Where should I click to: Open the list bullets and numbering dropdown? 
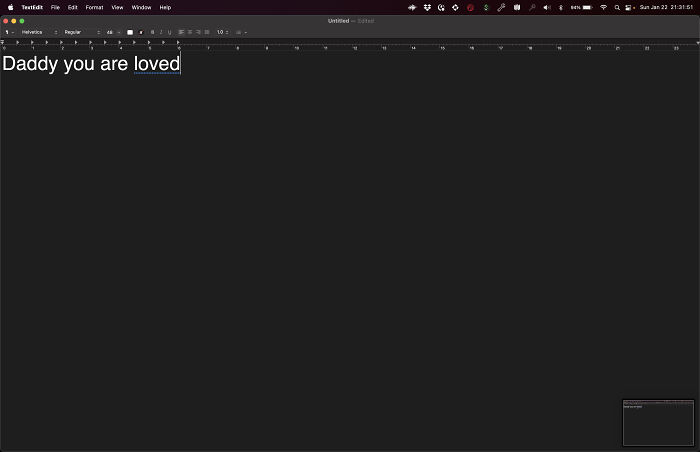click(242, 32)
